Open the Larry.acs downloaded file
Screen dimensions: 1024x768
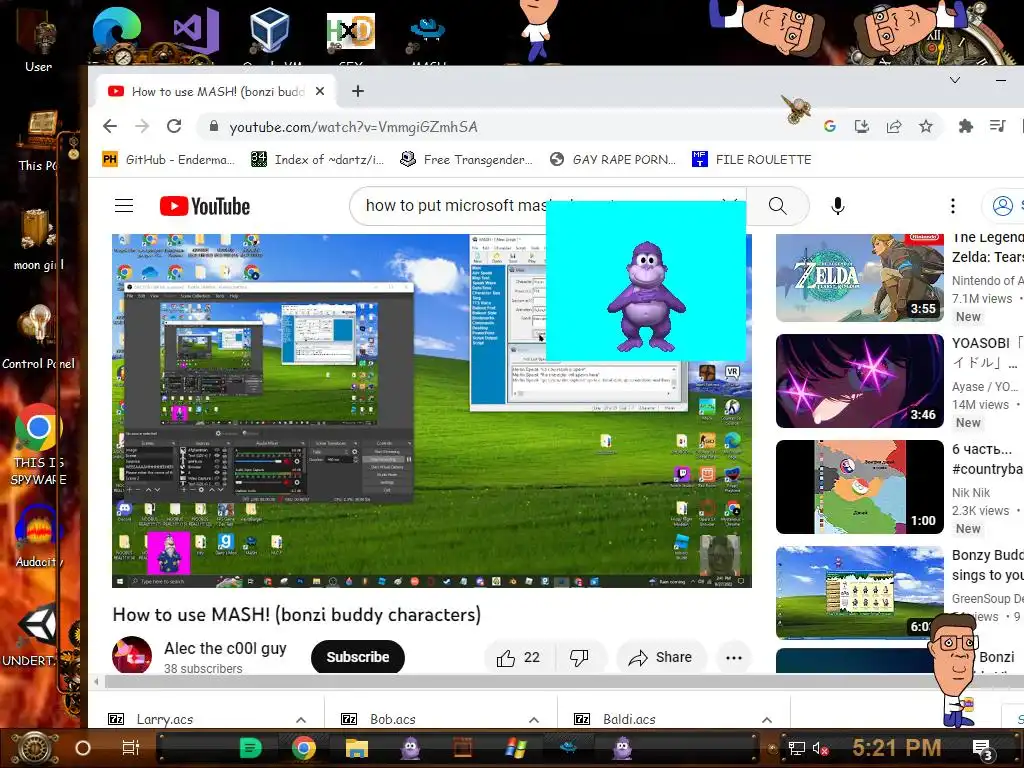tap(165, 719)
